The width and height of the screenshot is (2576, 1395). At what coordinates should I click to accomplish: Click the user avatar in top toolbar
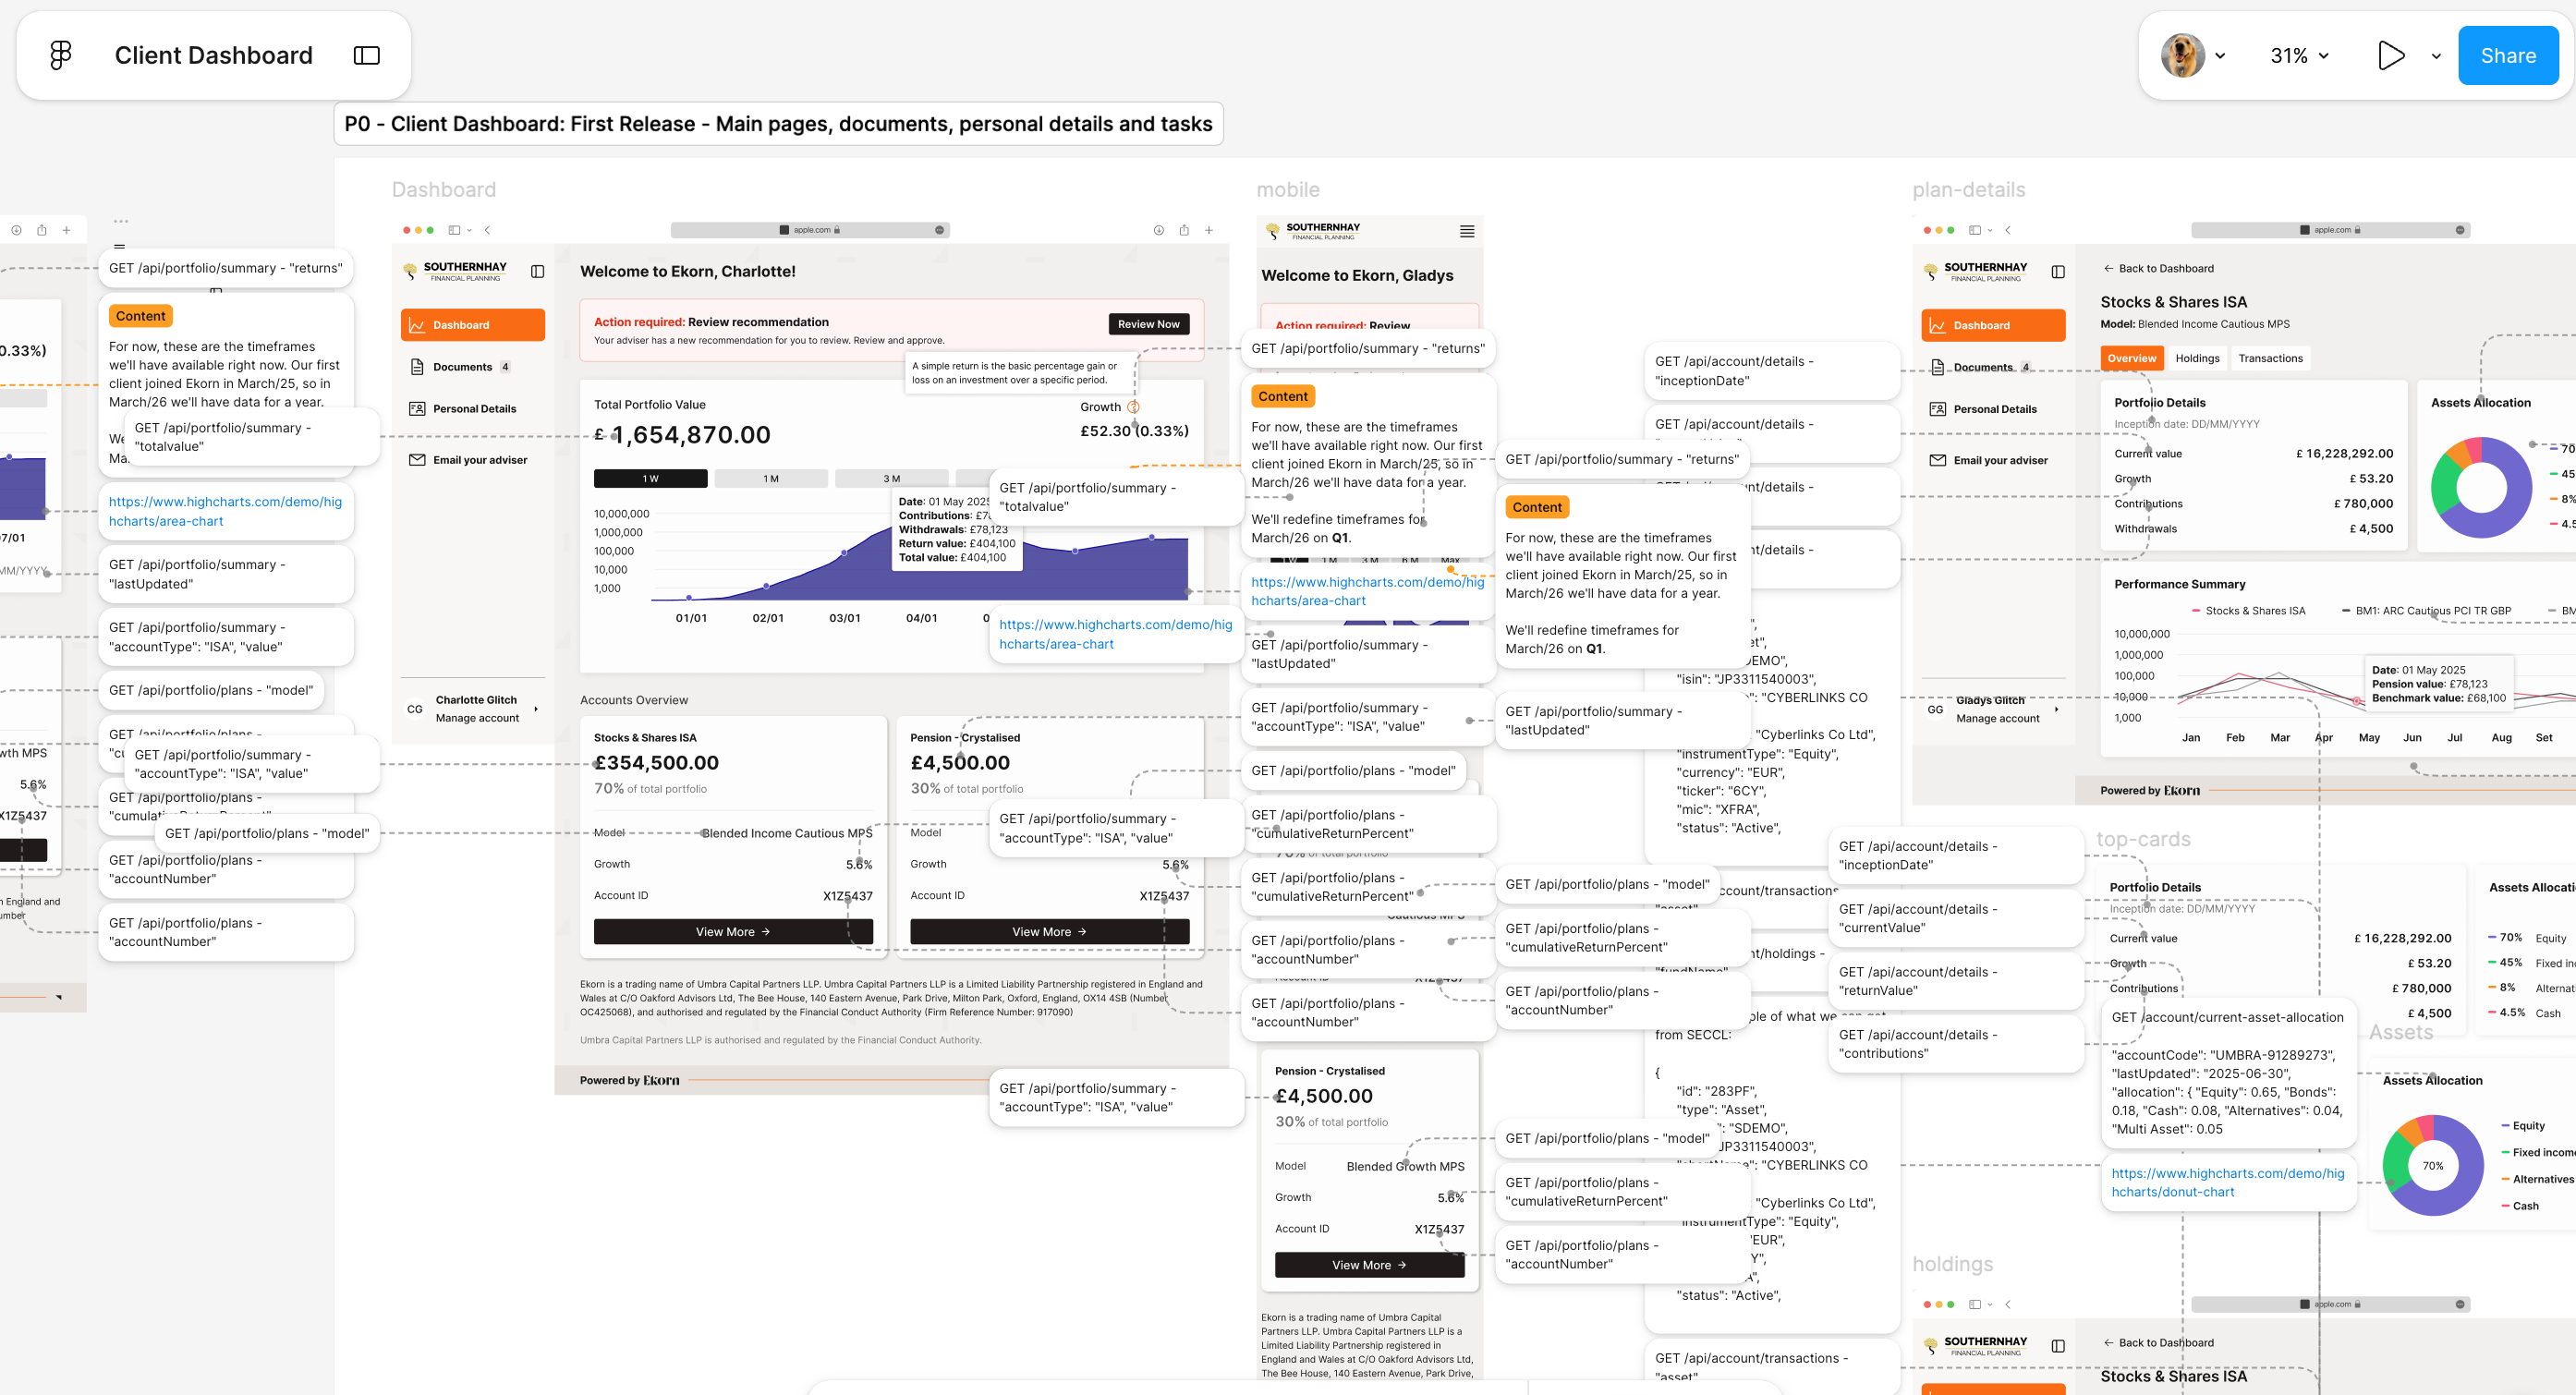[x=2182, y=55]
